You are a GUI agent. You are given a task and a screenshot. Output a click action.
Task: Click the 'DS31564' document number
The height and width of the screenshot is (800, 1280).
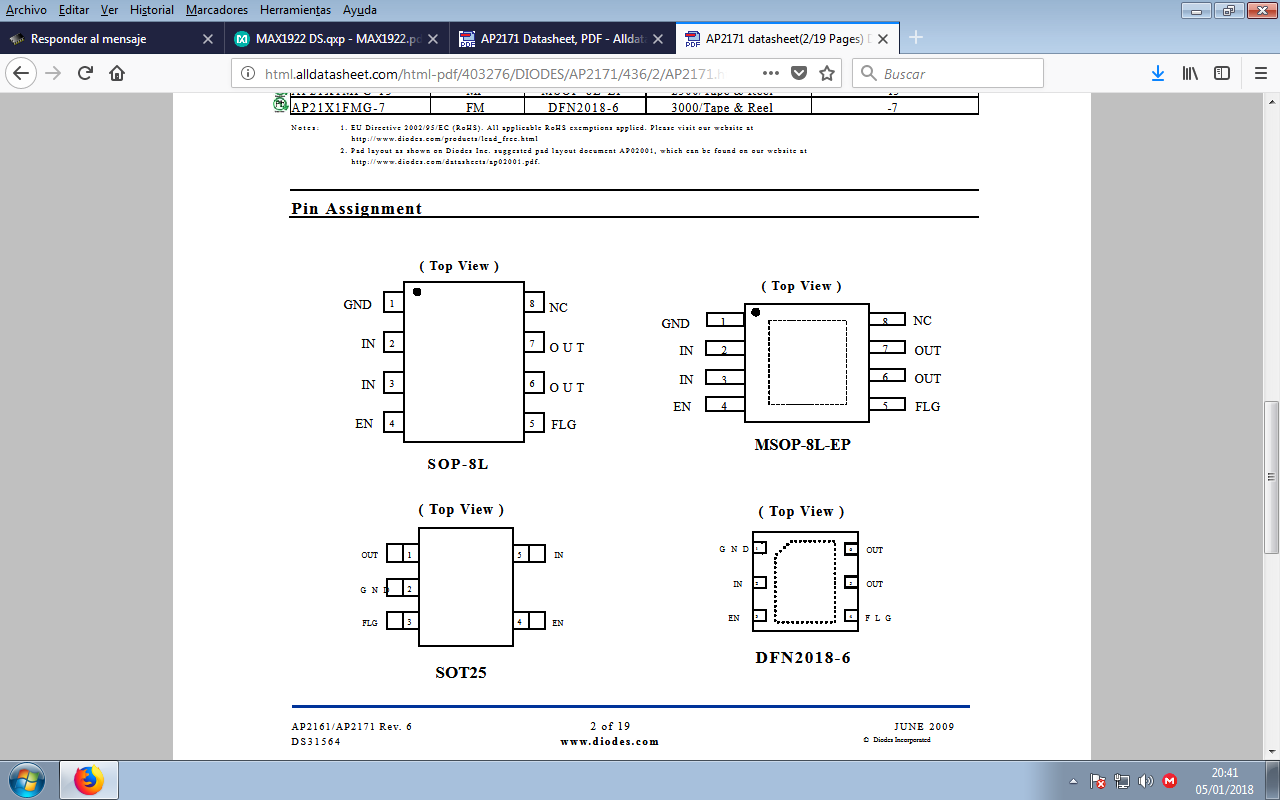(316, 741)
